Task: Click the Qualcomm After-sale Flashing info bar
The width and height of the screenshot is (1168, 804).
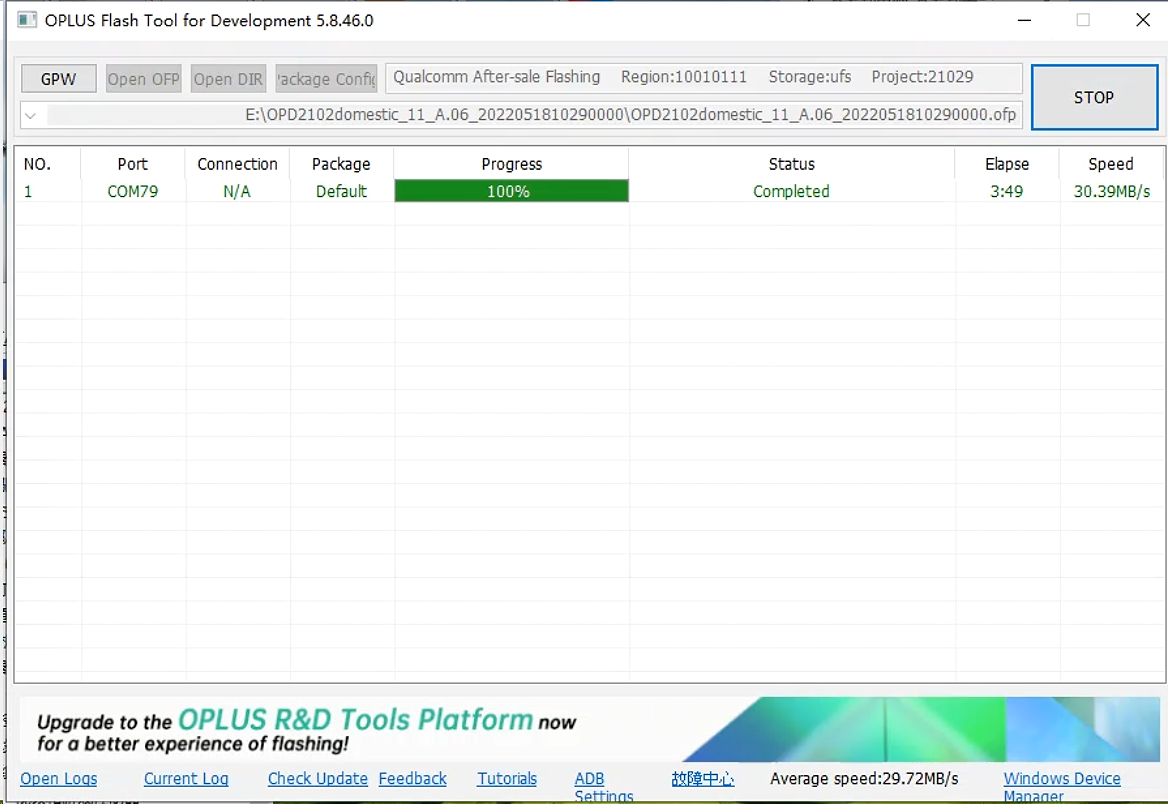Action: click(703, 77)
